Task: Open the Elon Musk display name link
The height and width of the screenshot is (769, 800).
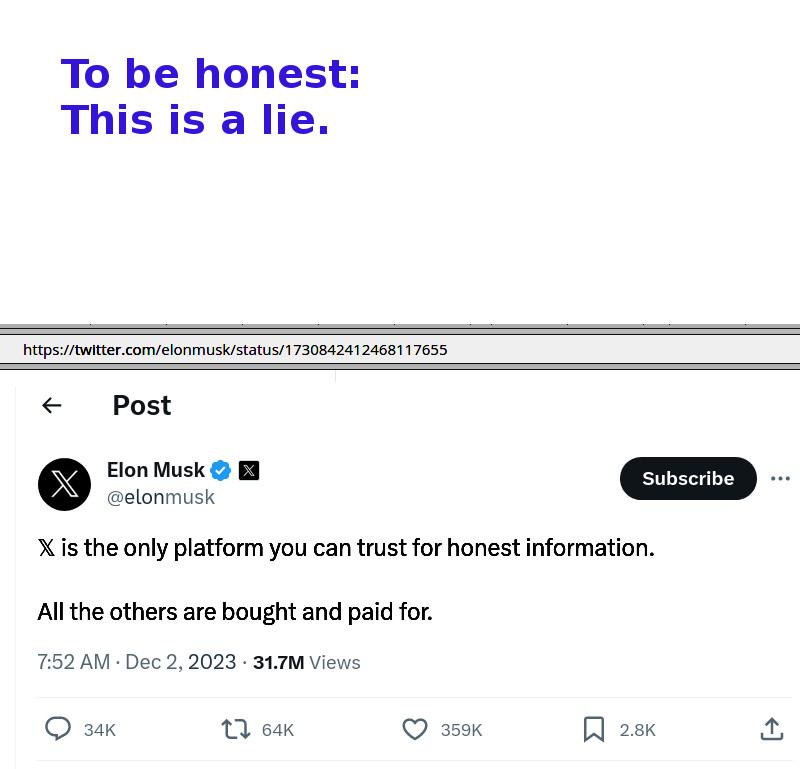Action: (156, 470)
